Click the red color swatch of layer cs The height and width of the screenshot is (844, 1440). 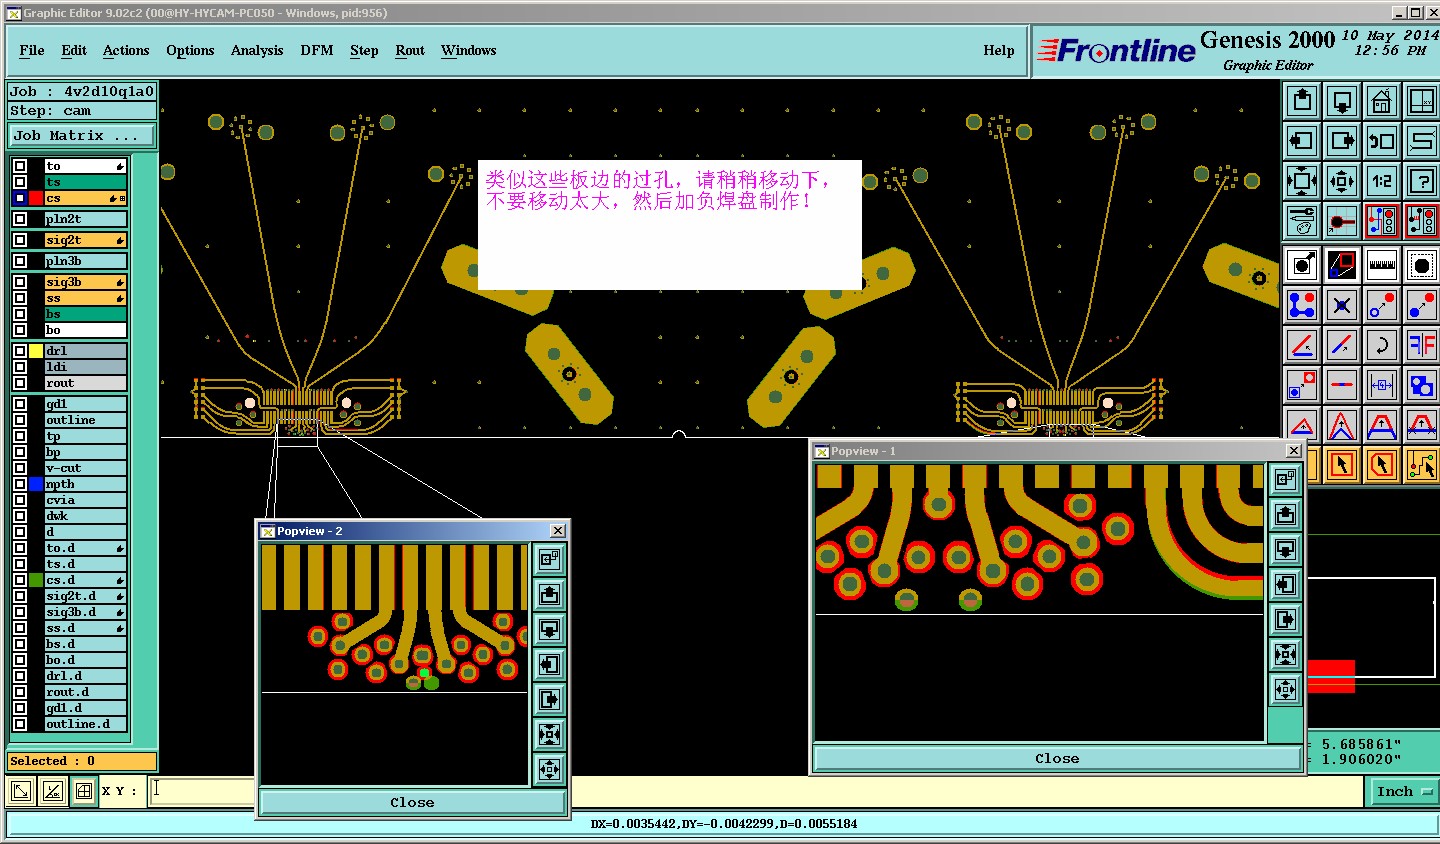36,198
